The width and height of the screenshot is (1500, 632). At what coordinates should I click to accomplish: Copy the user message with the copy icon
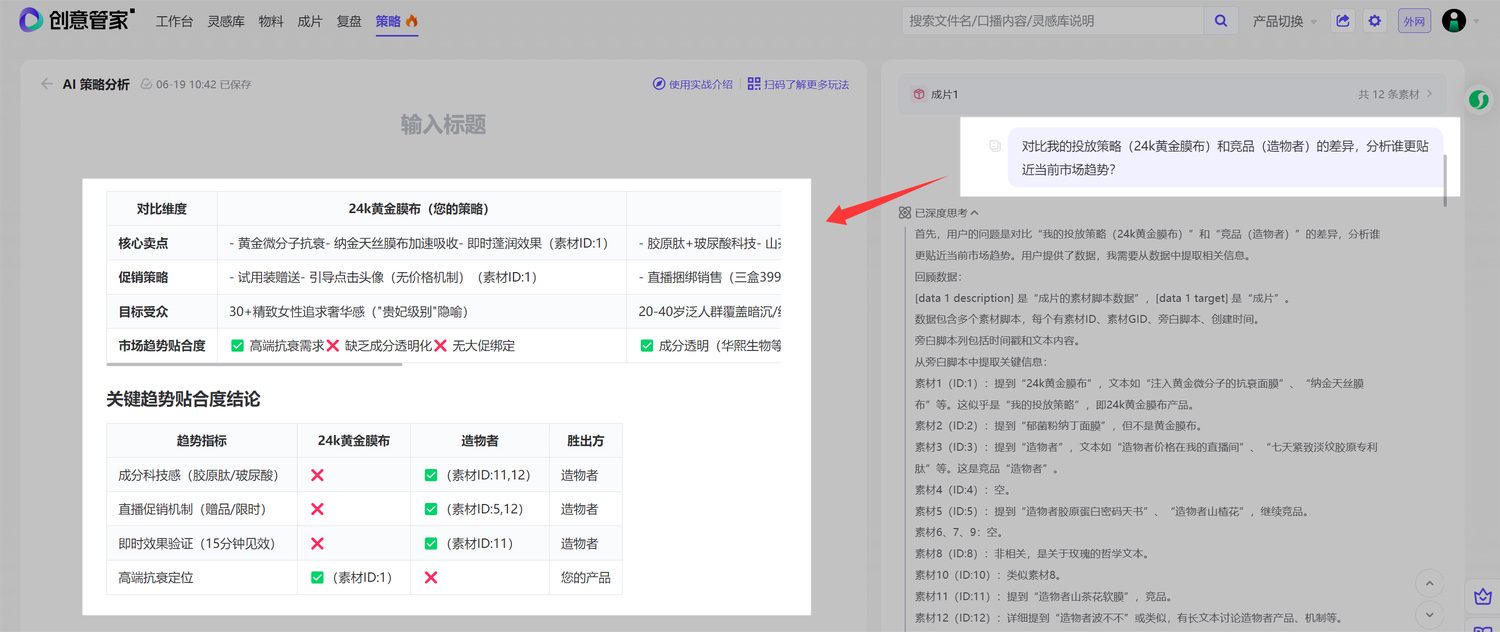[x=995, y=146]
